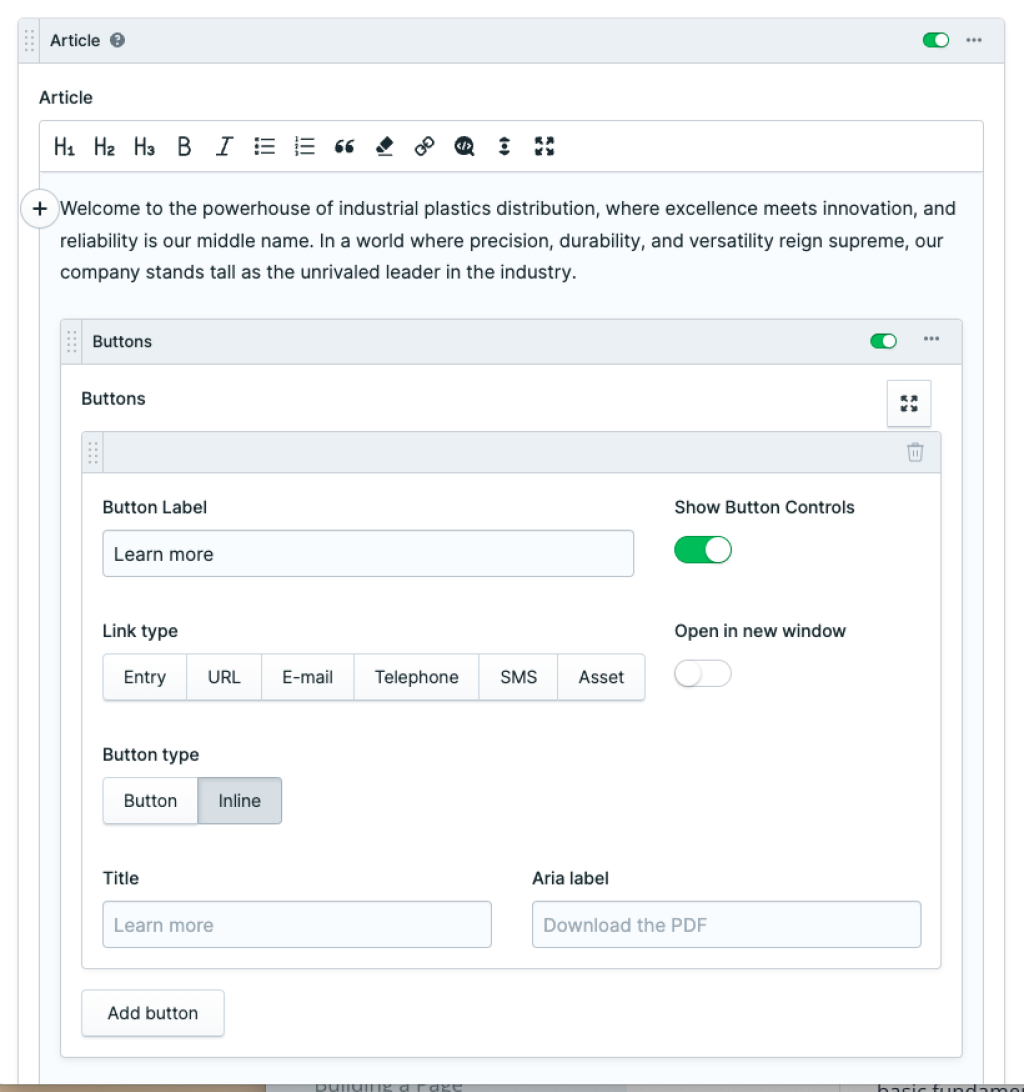Viewport: 1024px width, 1092px height.
Task: Expand the Buttons editor to fullscreen
Action: coord(908,404)
